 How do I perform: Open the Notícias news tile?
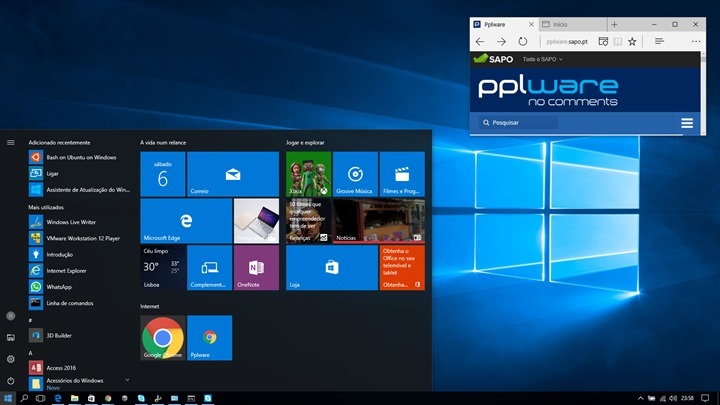pyautogui.click(x=378, y=221)
